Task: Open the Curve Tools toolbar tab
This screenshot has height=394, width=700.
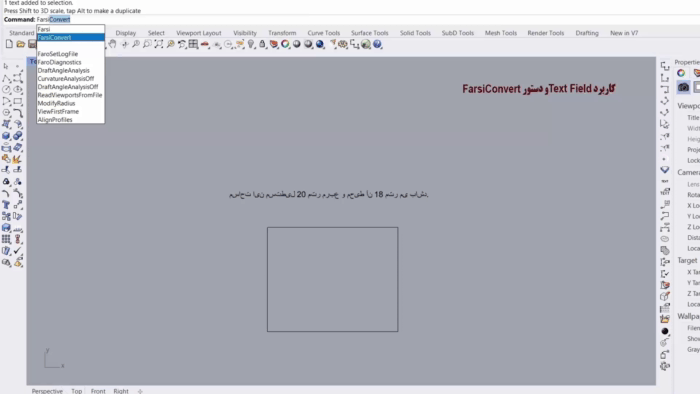Action: [x=324, y=33]
